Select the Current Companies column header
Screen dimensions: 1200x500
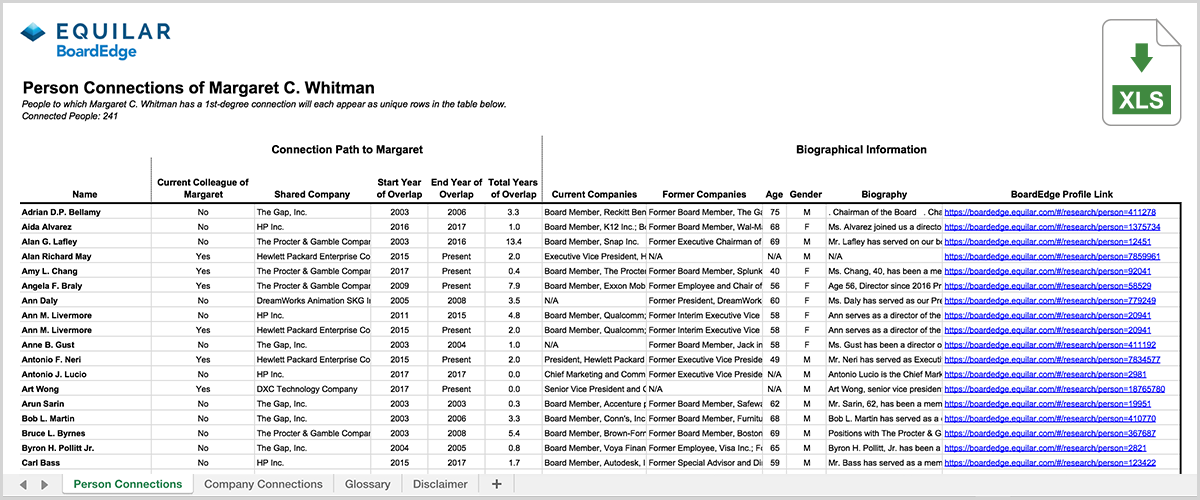594,194
